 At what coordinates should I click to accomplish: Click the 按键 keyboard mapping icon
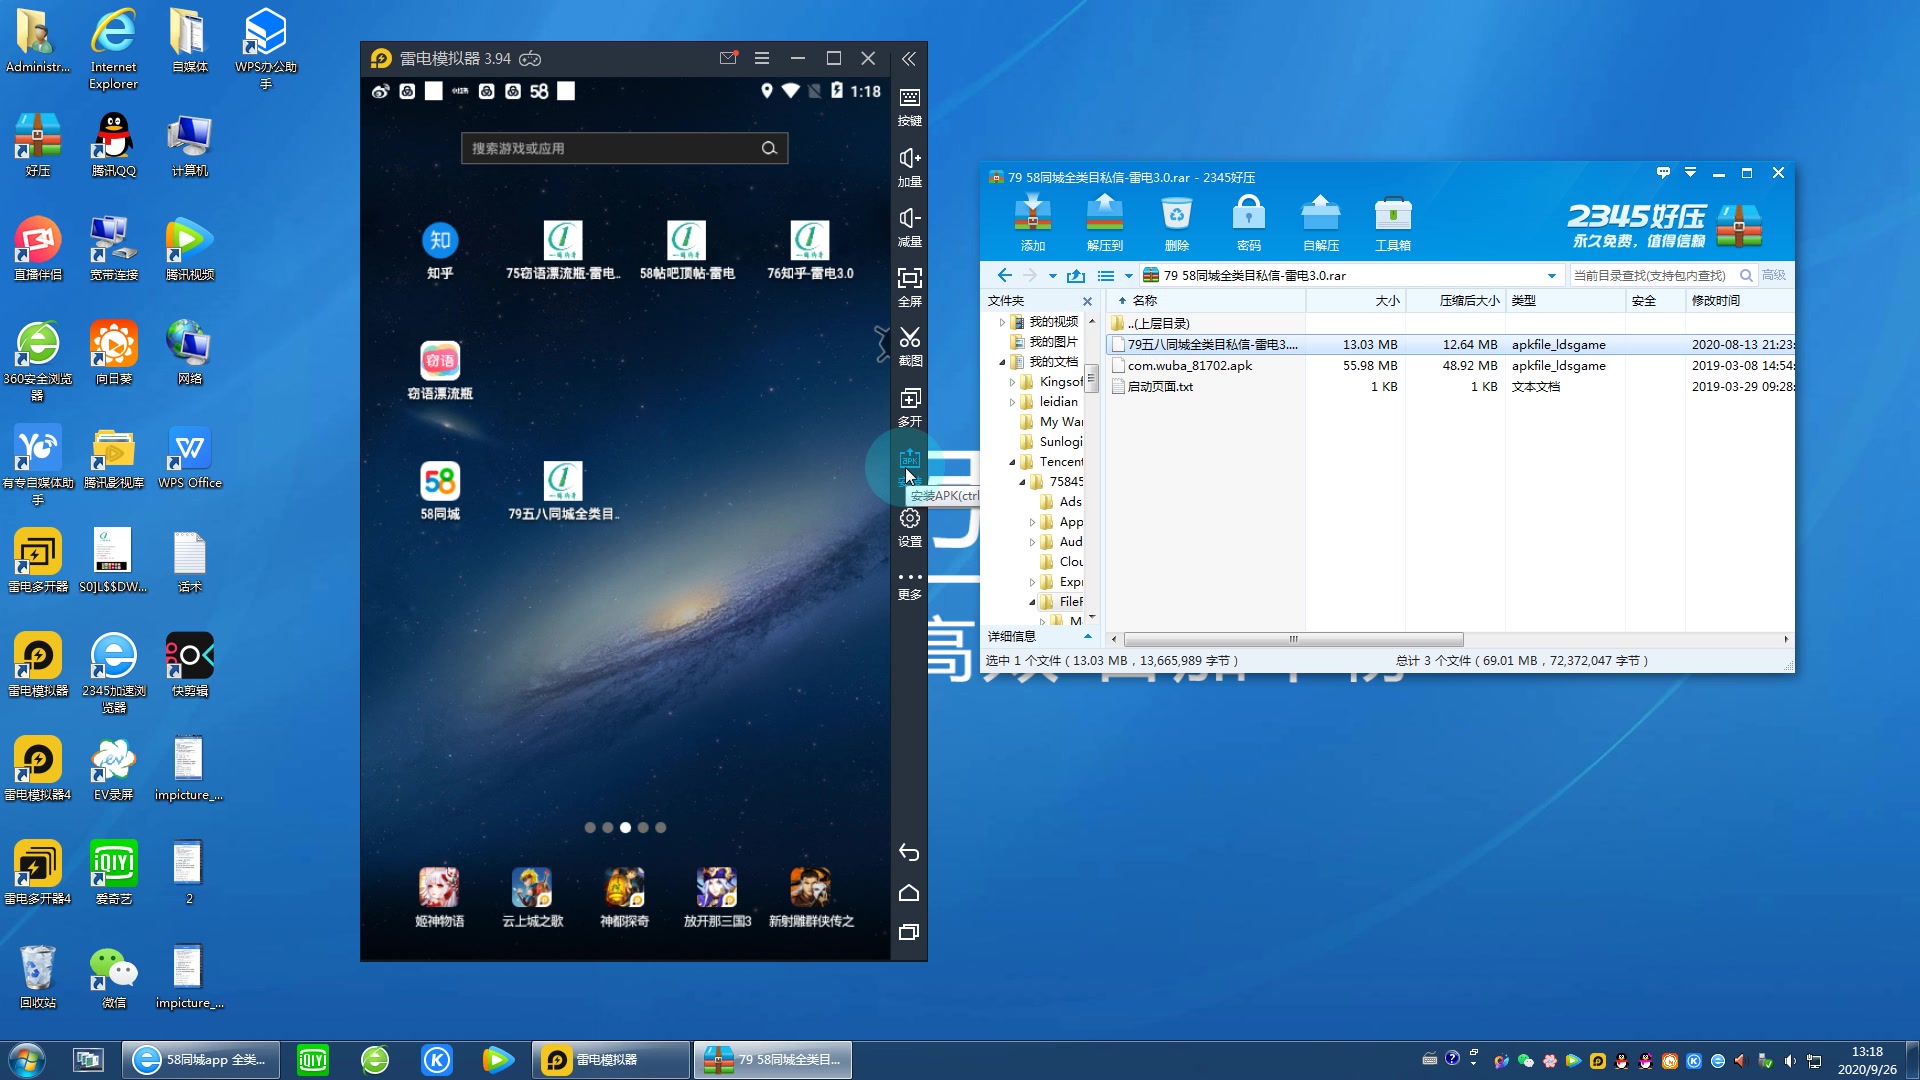(x=909, y=98)
